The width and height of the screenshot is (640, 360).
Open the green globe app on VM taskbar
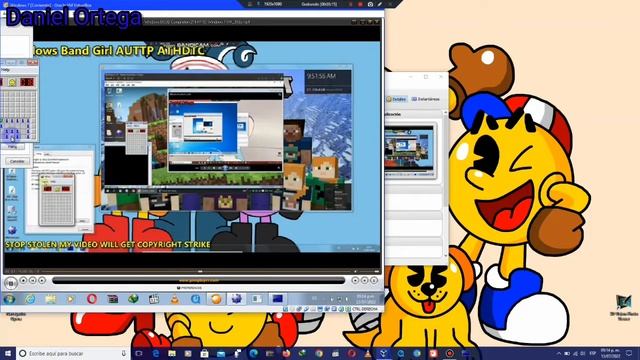tap(133, 299)
